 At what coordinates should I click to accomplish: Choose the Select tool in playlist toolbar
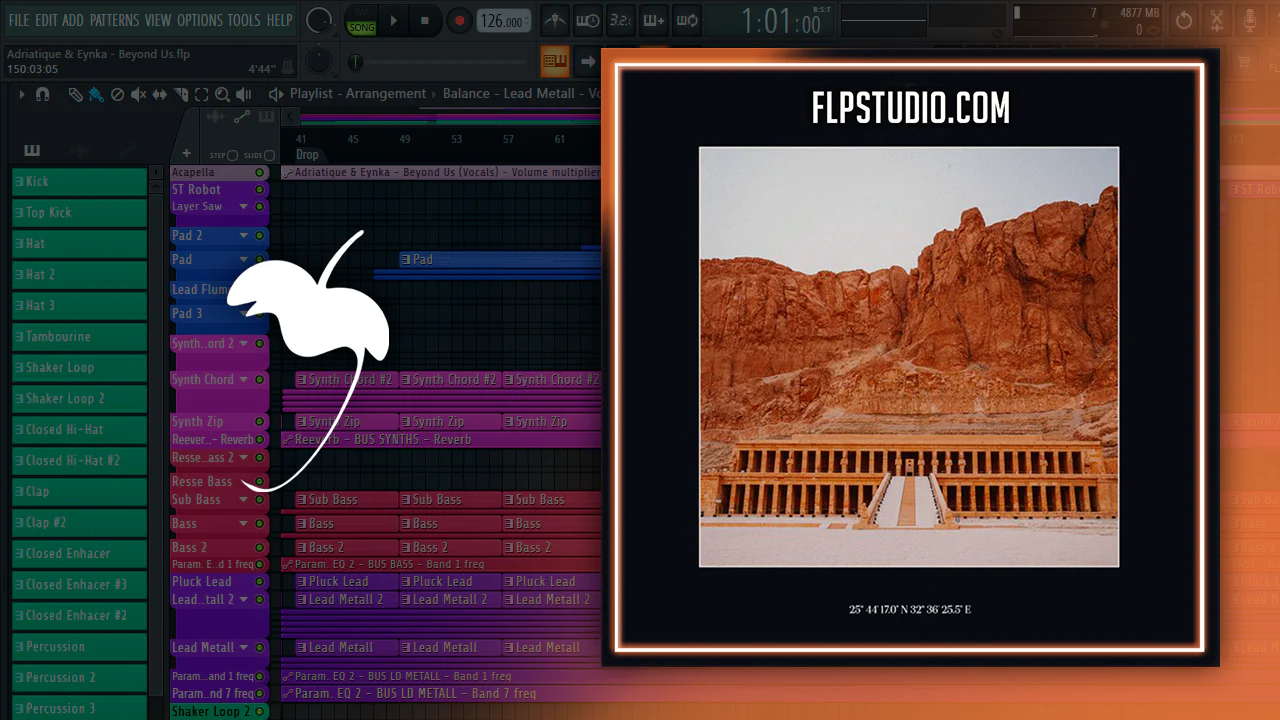coord(202,94)
